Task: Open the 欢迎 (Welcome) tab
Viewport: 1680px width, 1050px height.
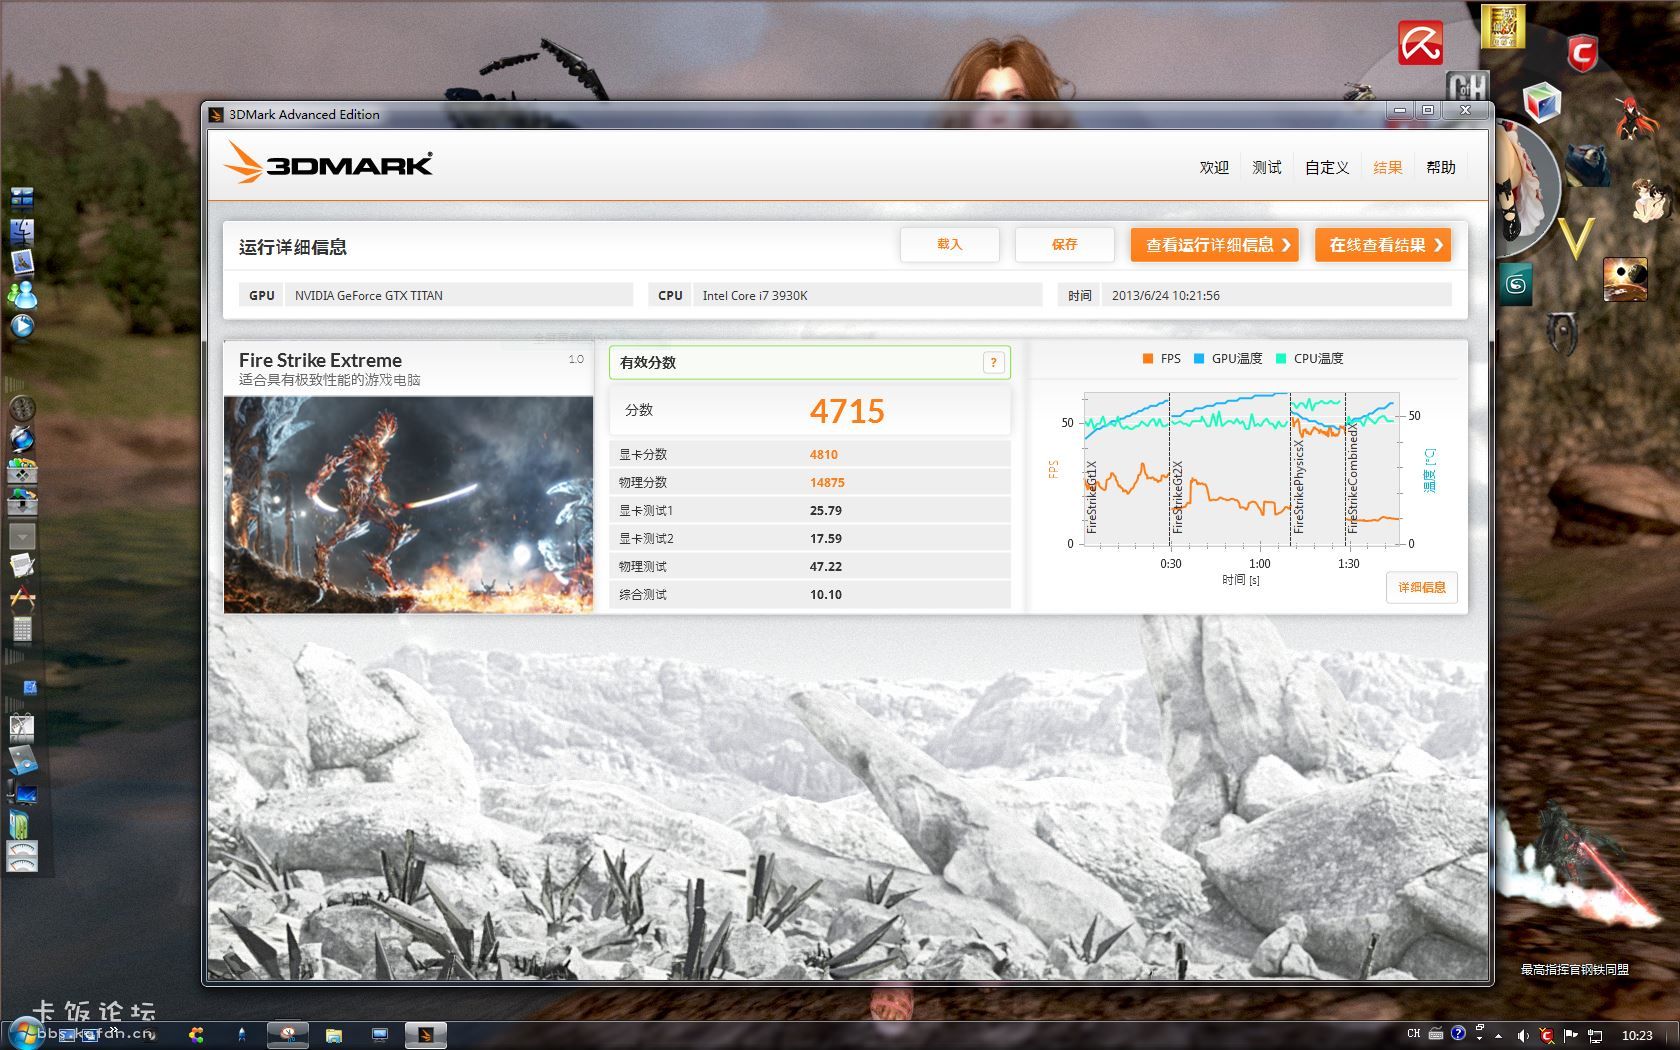Action: tap(1214, 167)
